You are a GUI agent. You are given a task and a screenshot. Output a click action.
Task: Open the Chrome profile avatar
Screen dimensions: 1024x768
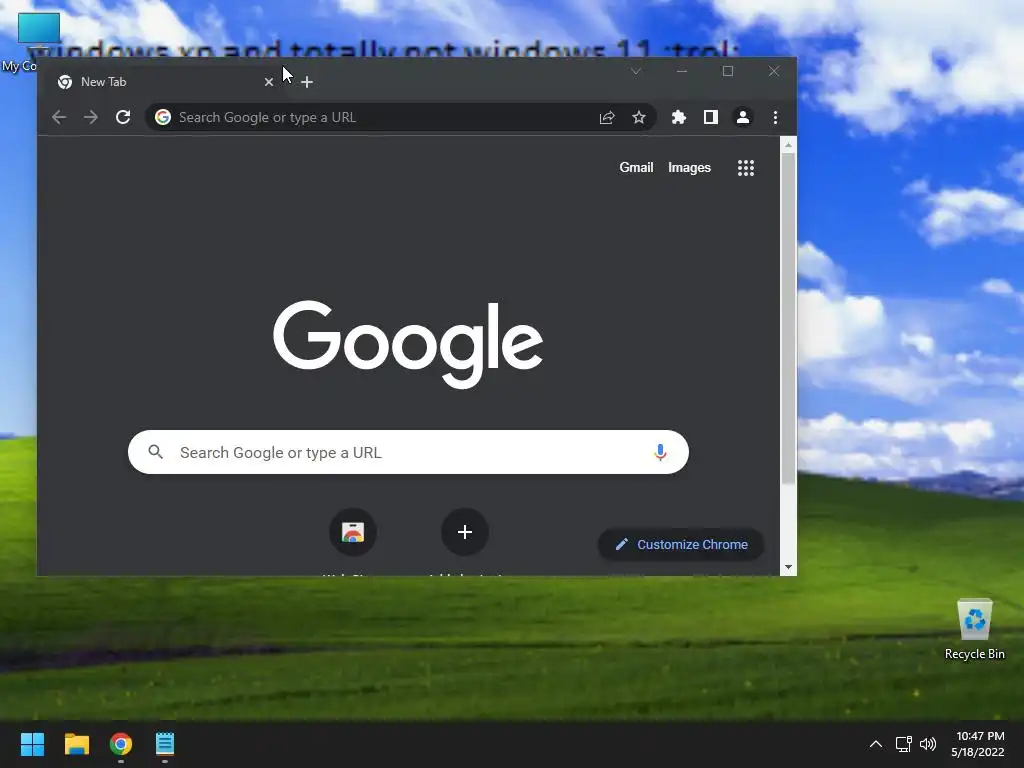pos(743,117)
